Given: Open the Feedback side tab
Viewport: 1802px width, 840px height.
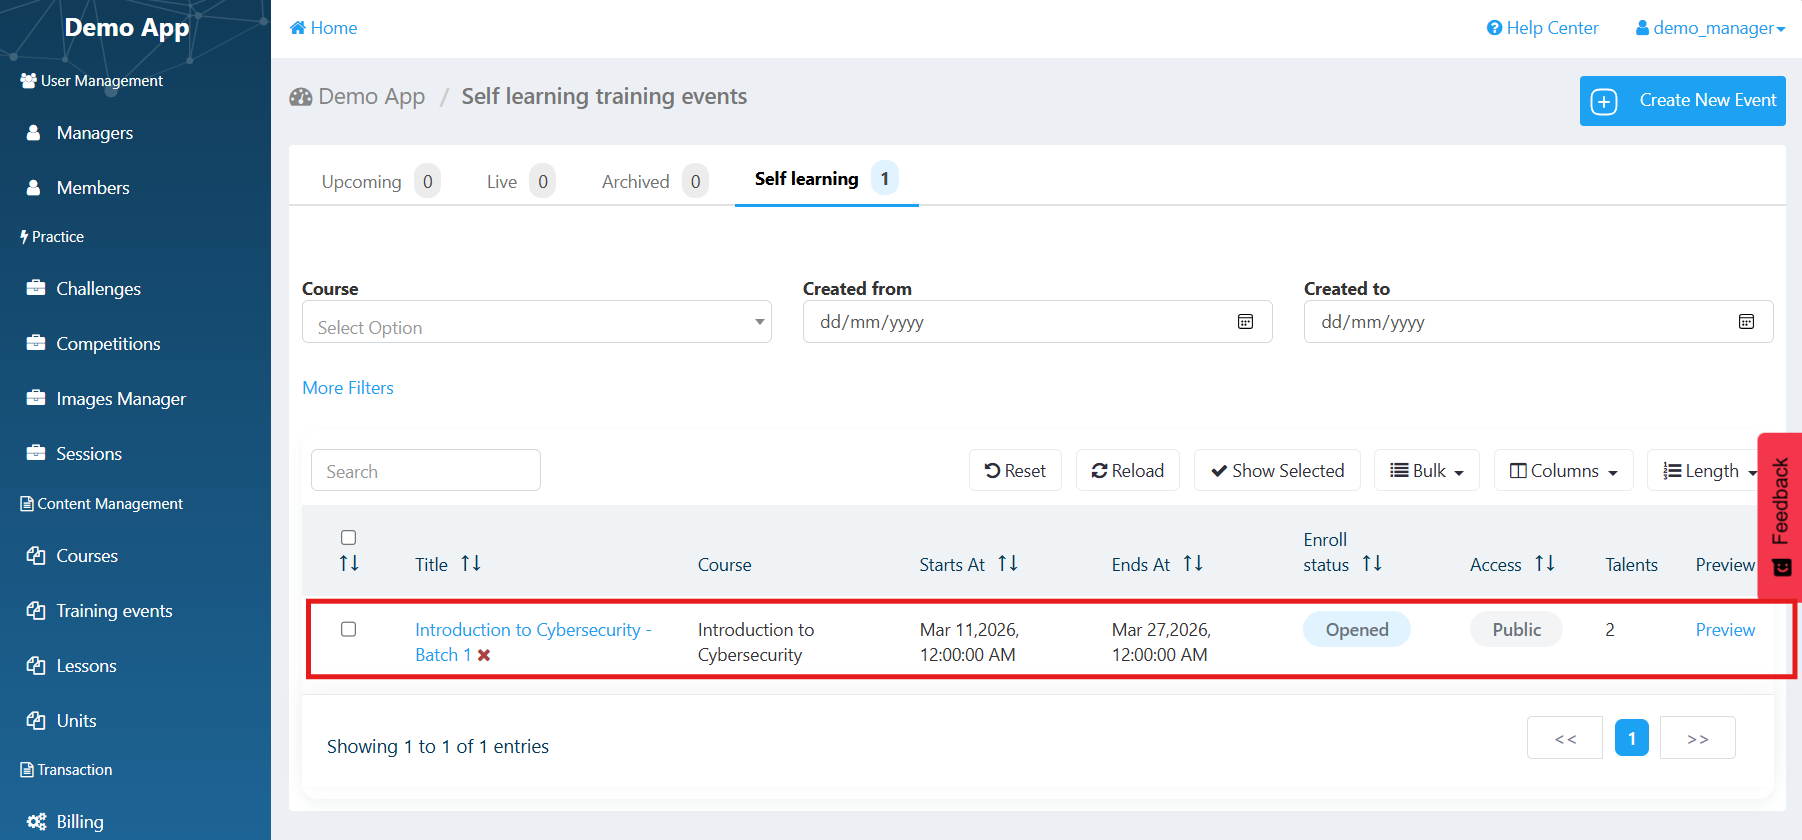Looking at the screenshot, I should point(1780,515).
